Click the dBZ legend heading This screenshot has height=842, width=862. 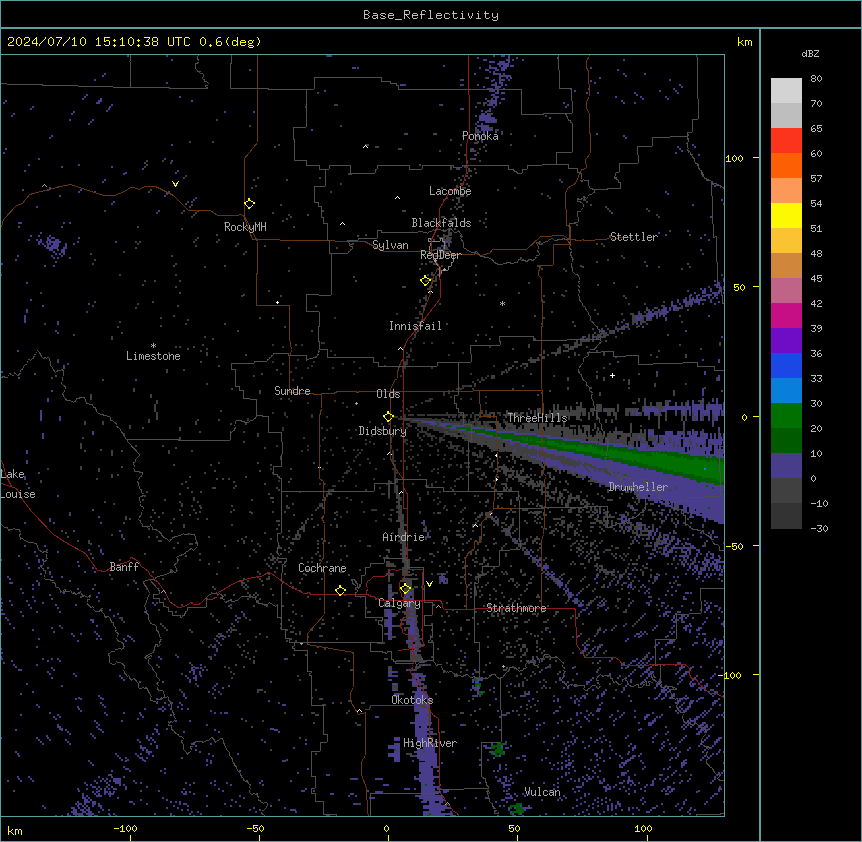[x=810, y=53]
